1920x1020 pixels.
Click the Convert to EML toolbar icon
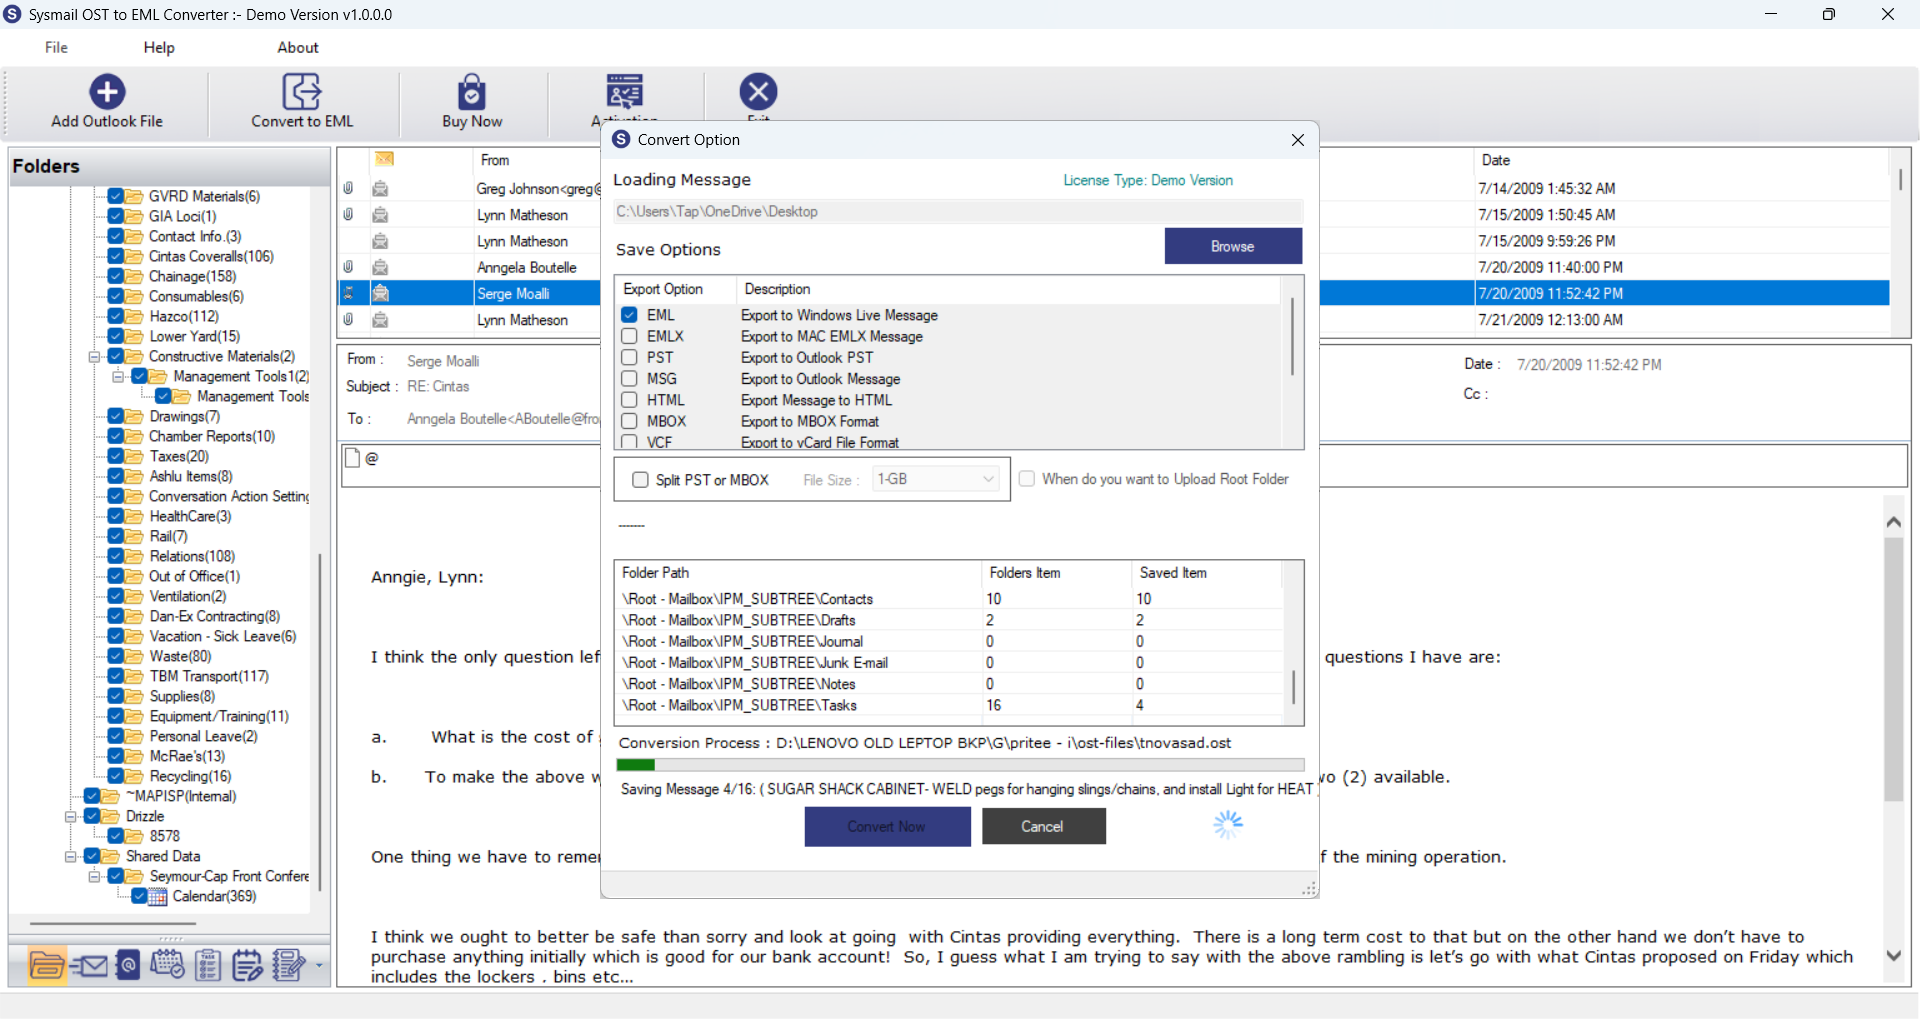301,92
